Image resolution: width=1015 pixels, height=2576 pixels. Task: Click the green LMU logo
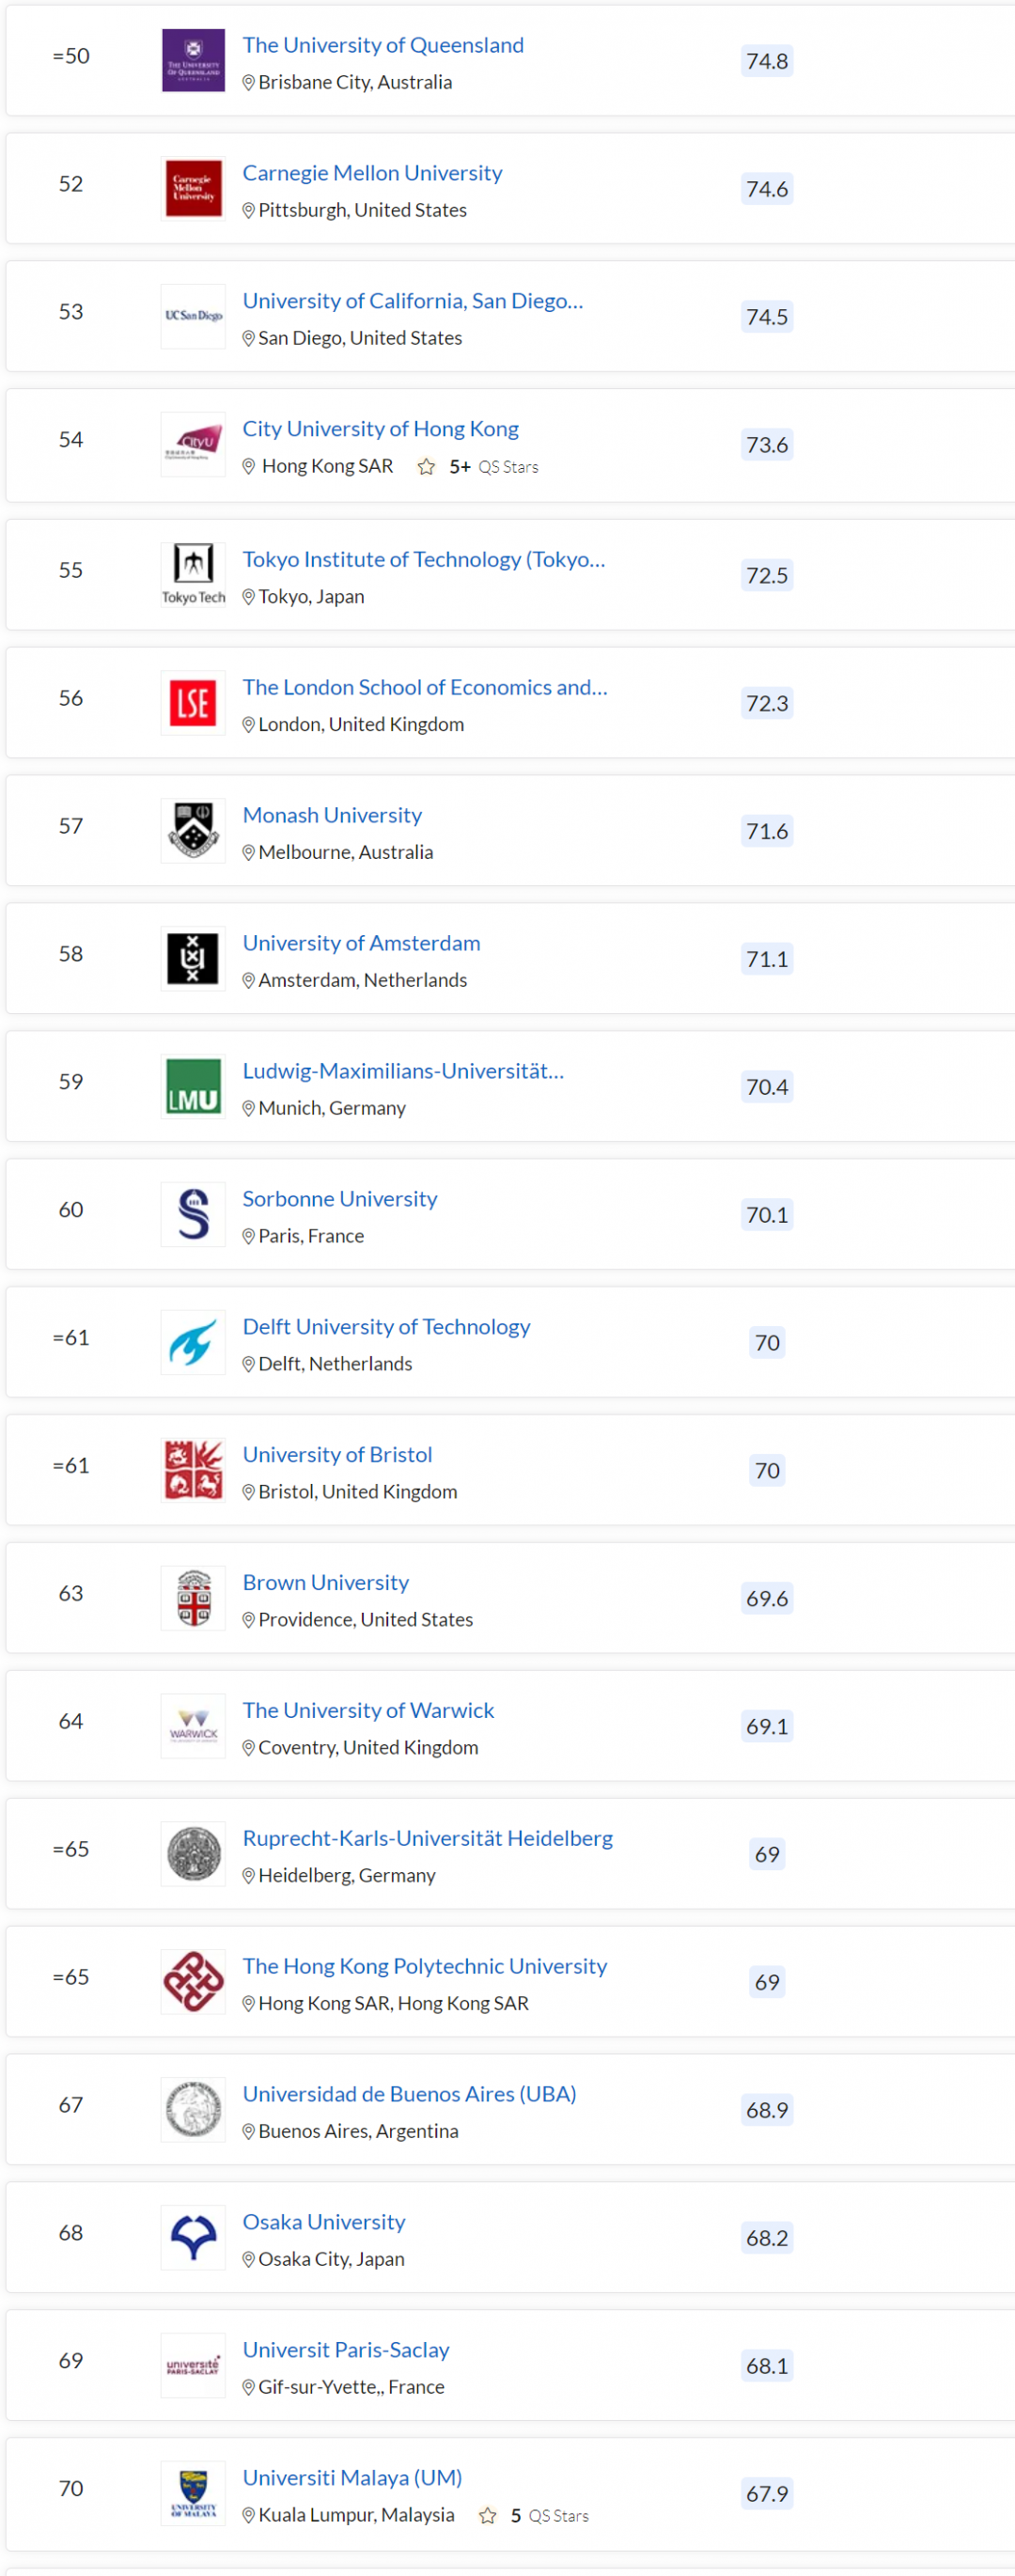(x=193, y=1086)
